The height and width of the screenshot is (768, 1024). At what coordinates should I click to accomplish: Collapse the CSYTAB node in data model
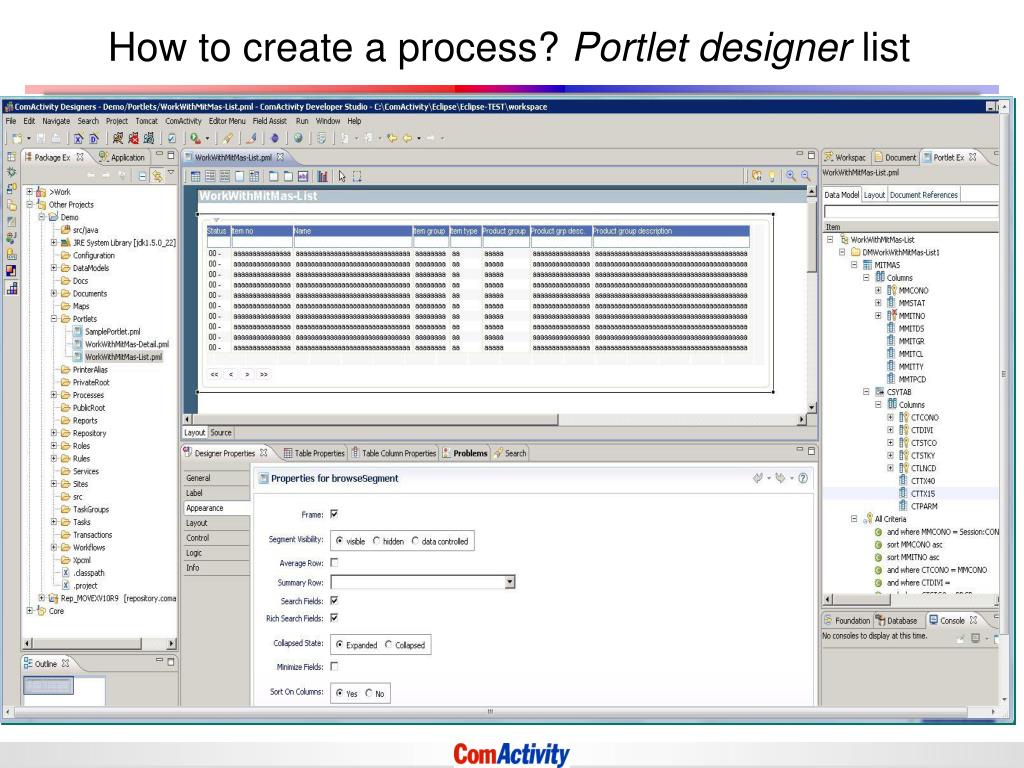[x=868, y=392]
